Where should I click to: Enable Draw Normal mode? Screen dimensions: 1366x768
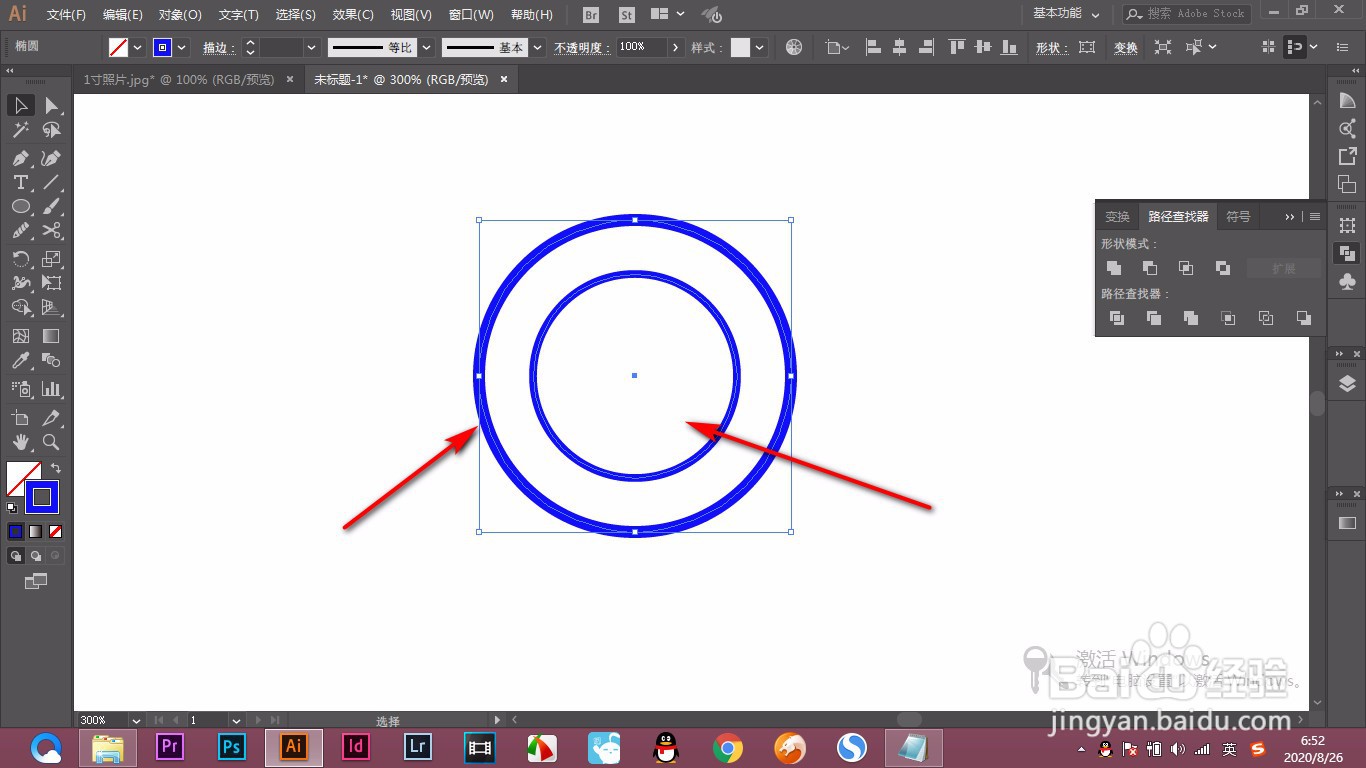(16, 555)
